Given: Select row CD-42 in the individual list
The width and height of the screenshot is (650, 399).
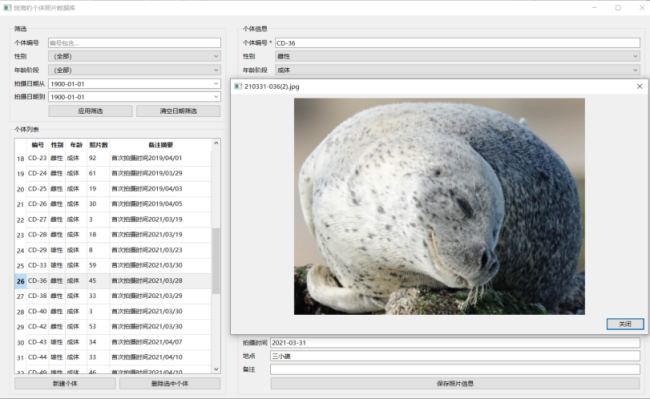Looking at the screenshot, I should click(119, 326).
